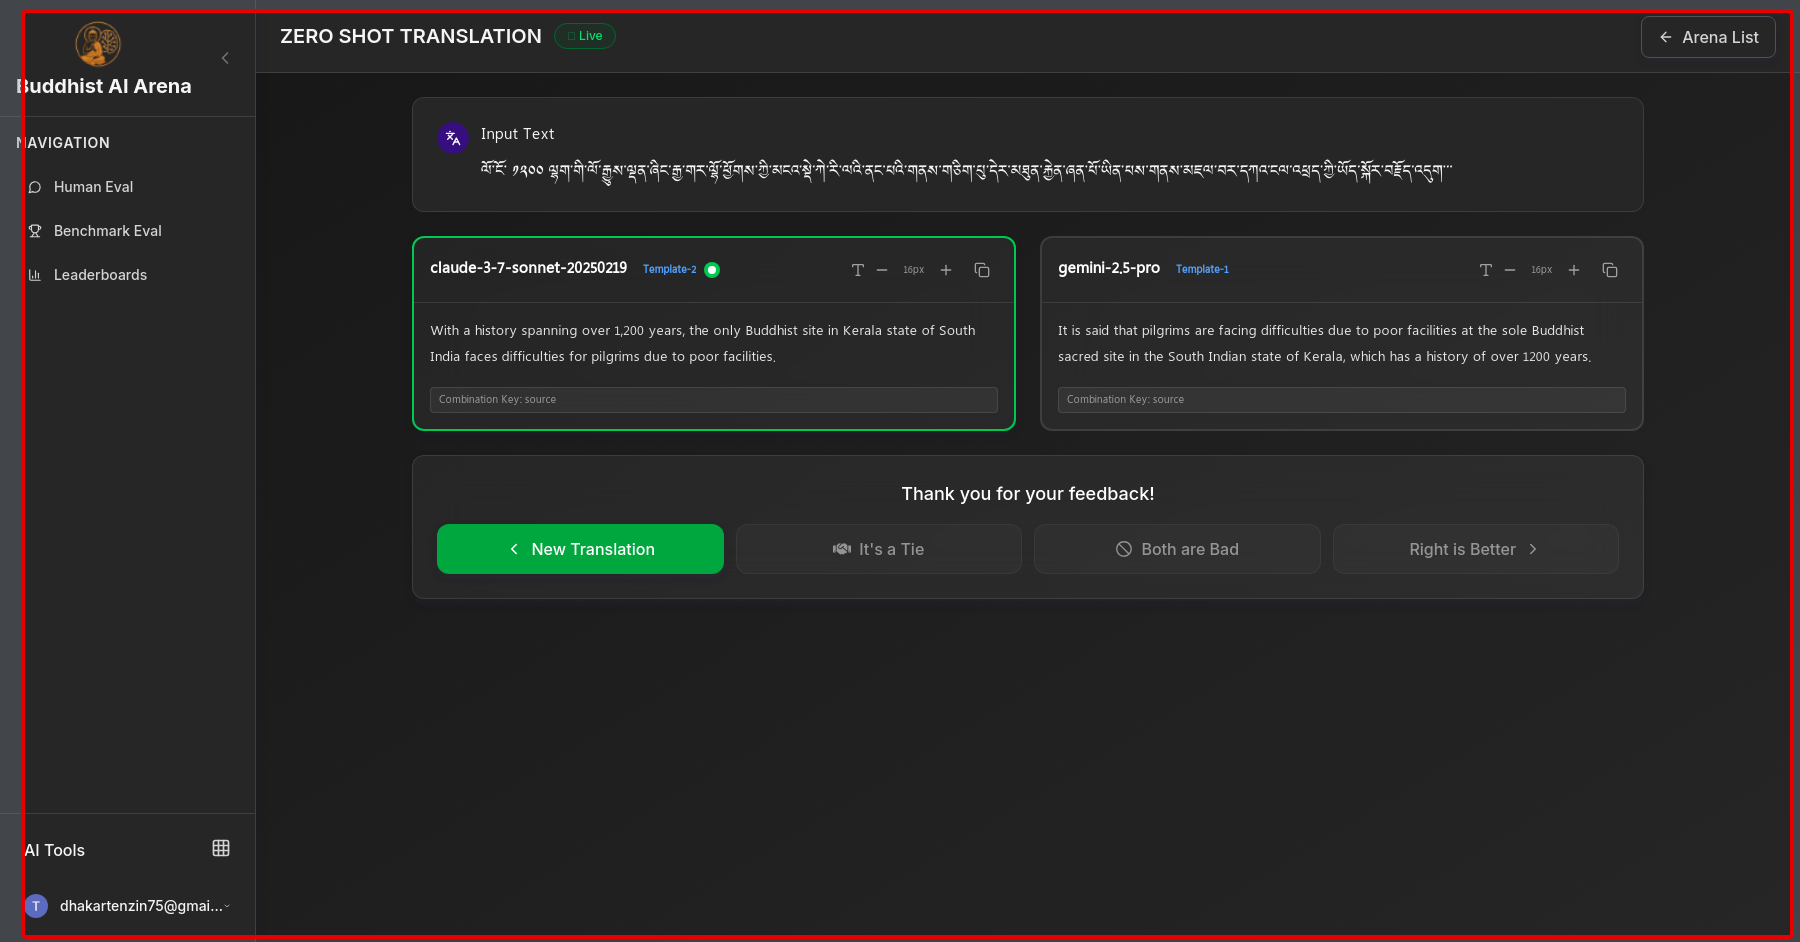Vote Right is Better
1800x942 pixels.
1475,549
